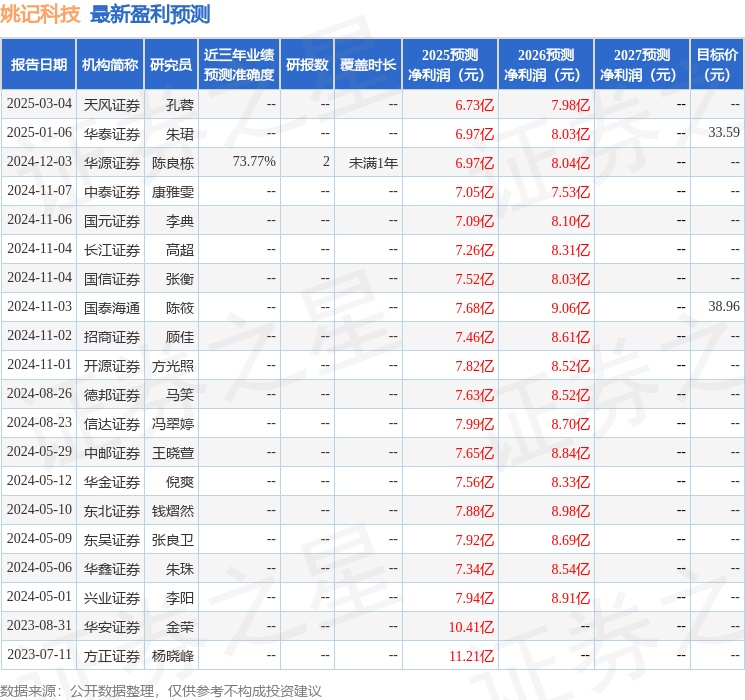Click the 最新盈利预测 heading
Viewport: 745px width, 700px height.
click(150, 14)
